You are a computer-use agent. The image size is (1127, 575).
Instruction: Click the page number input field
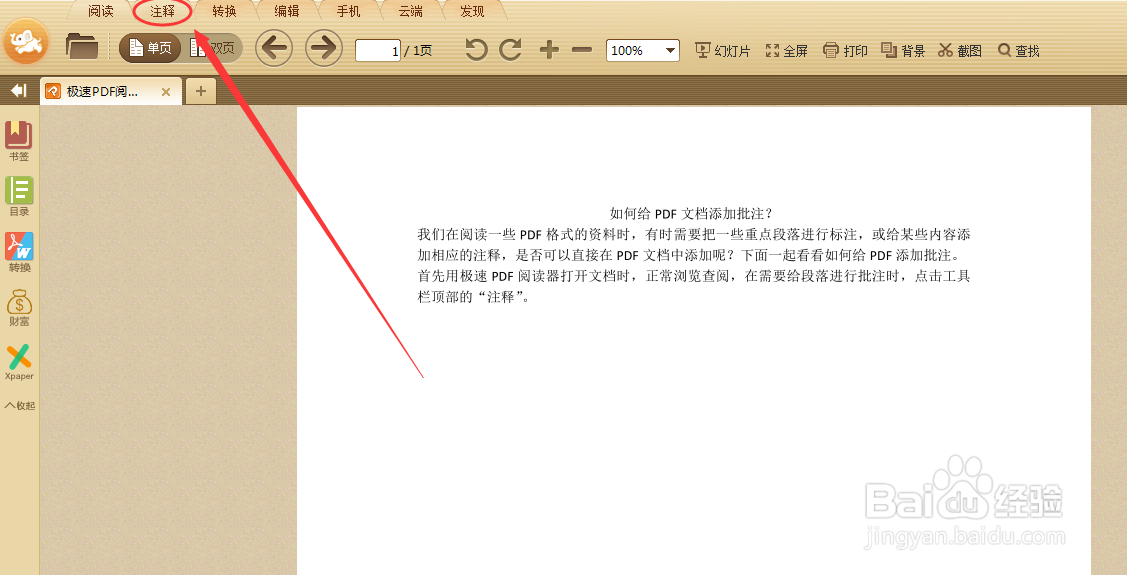[378, 50]
